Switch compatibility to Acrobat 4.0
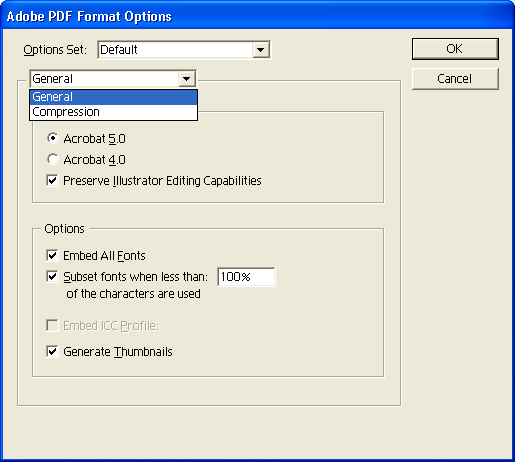 pyautogui.click(x=53, y=159)
